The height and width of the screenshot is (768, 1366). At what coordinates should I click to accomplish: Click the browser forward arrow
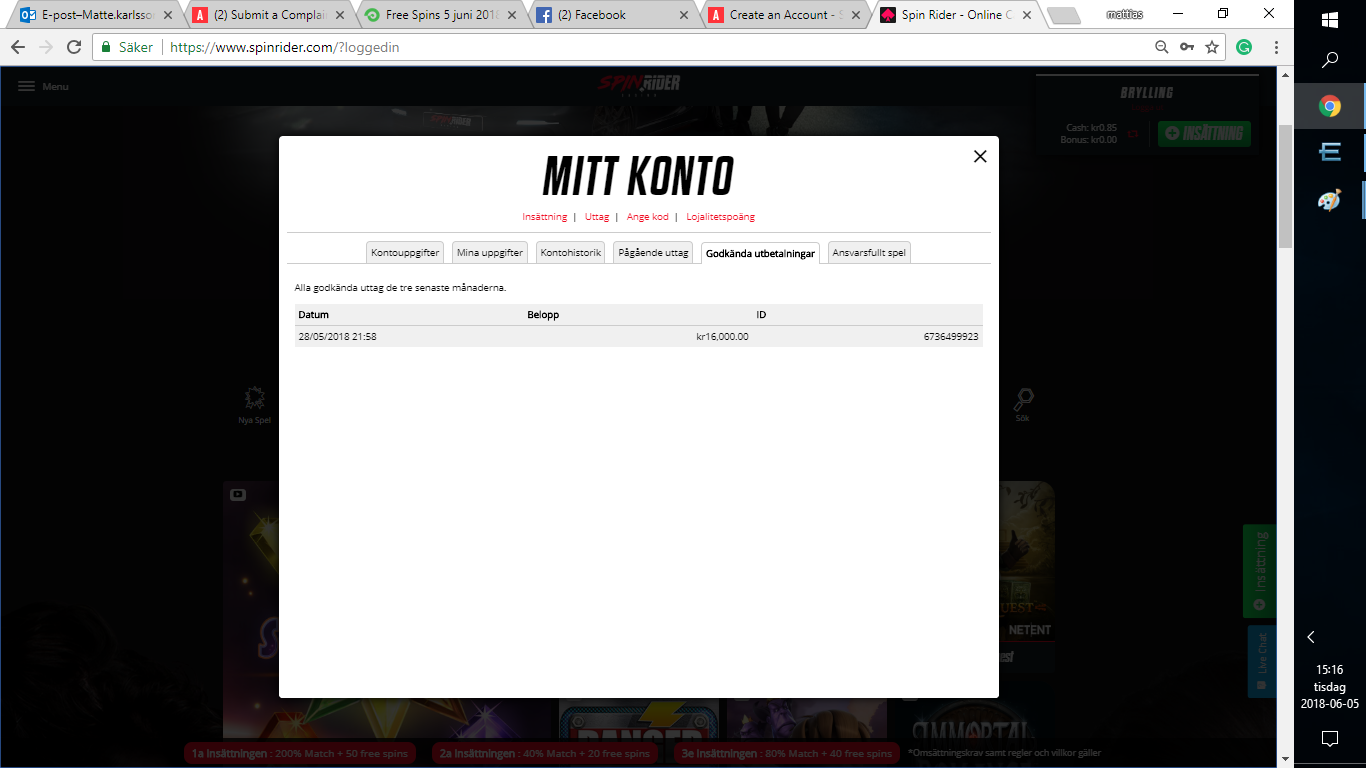click(x=46, y=47)
